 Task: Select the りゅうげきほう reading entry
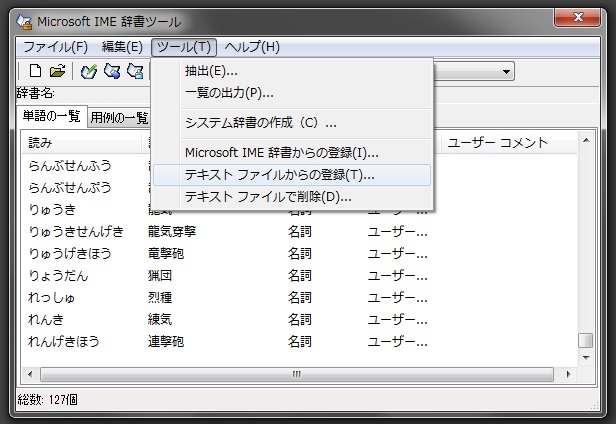70,253
